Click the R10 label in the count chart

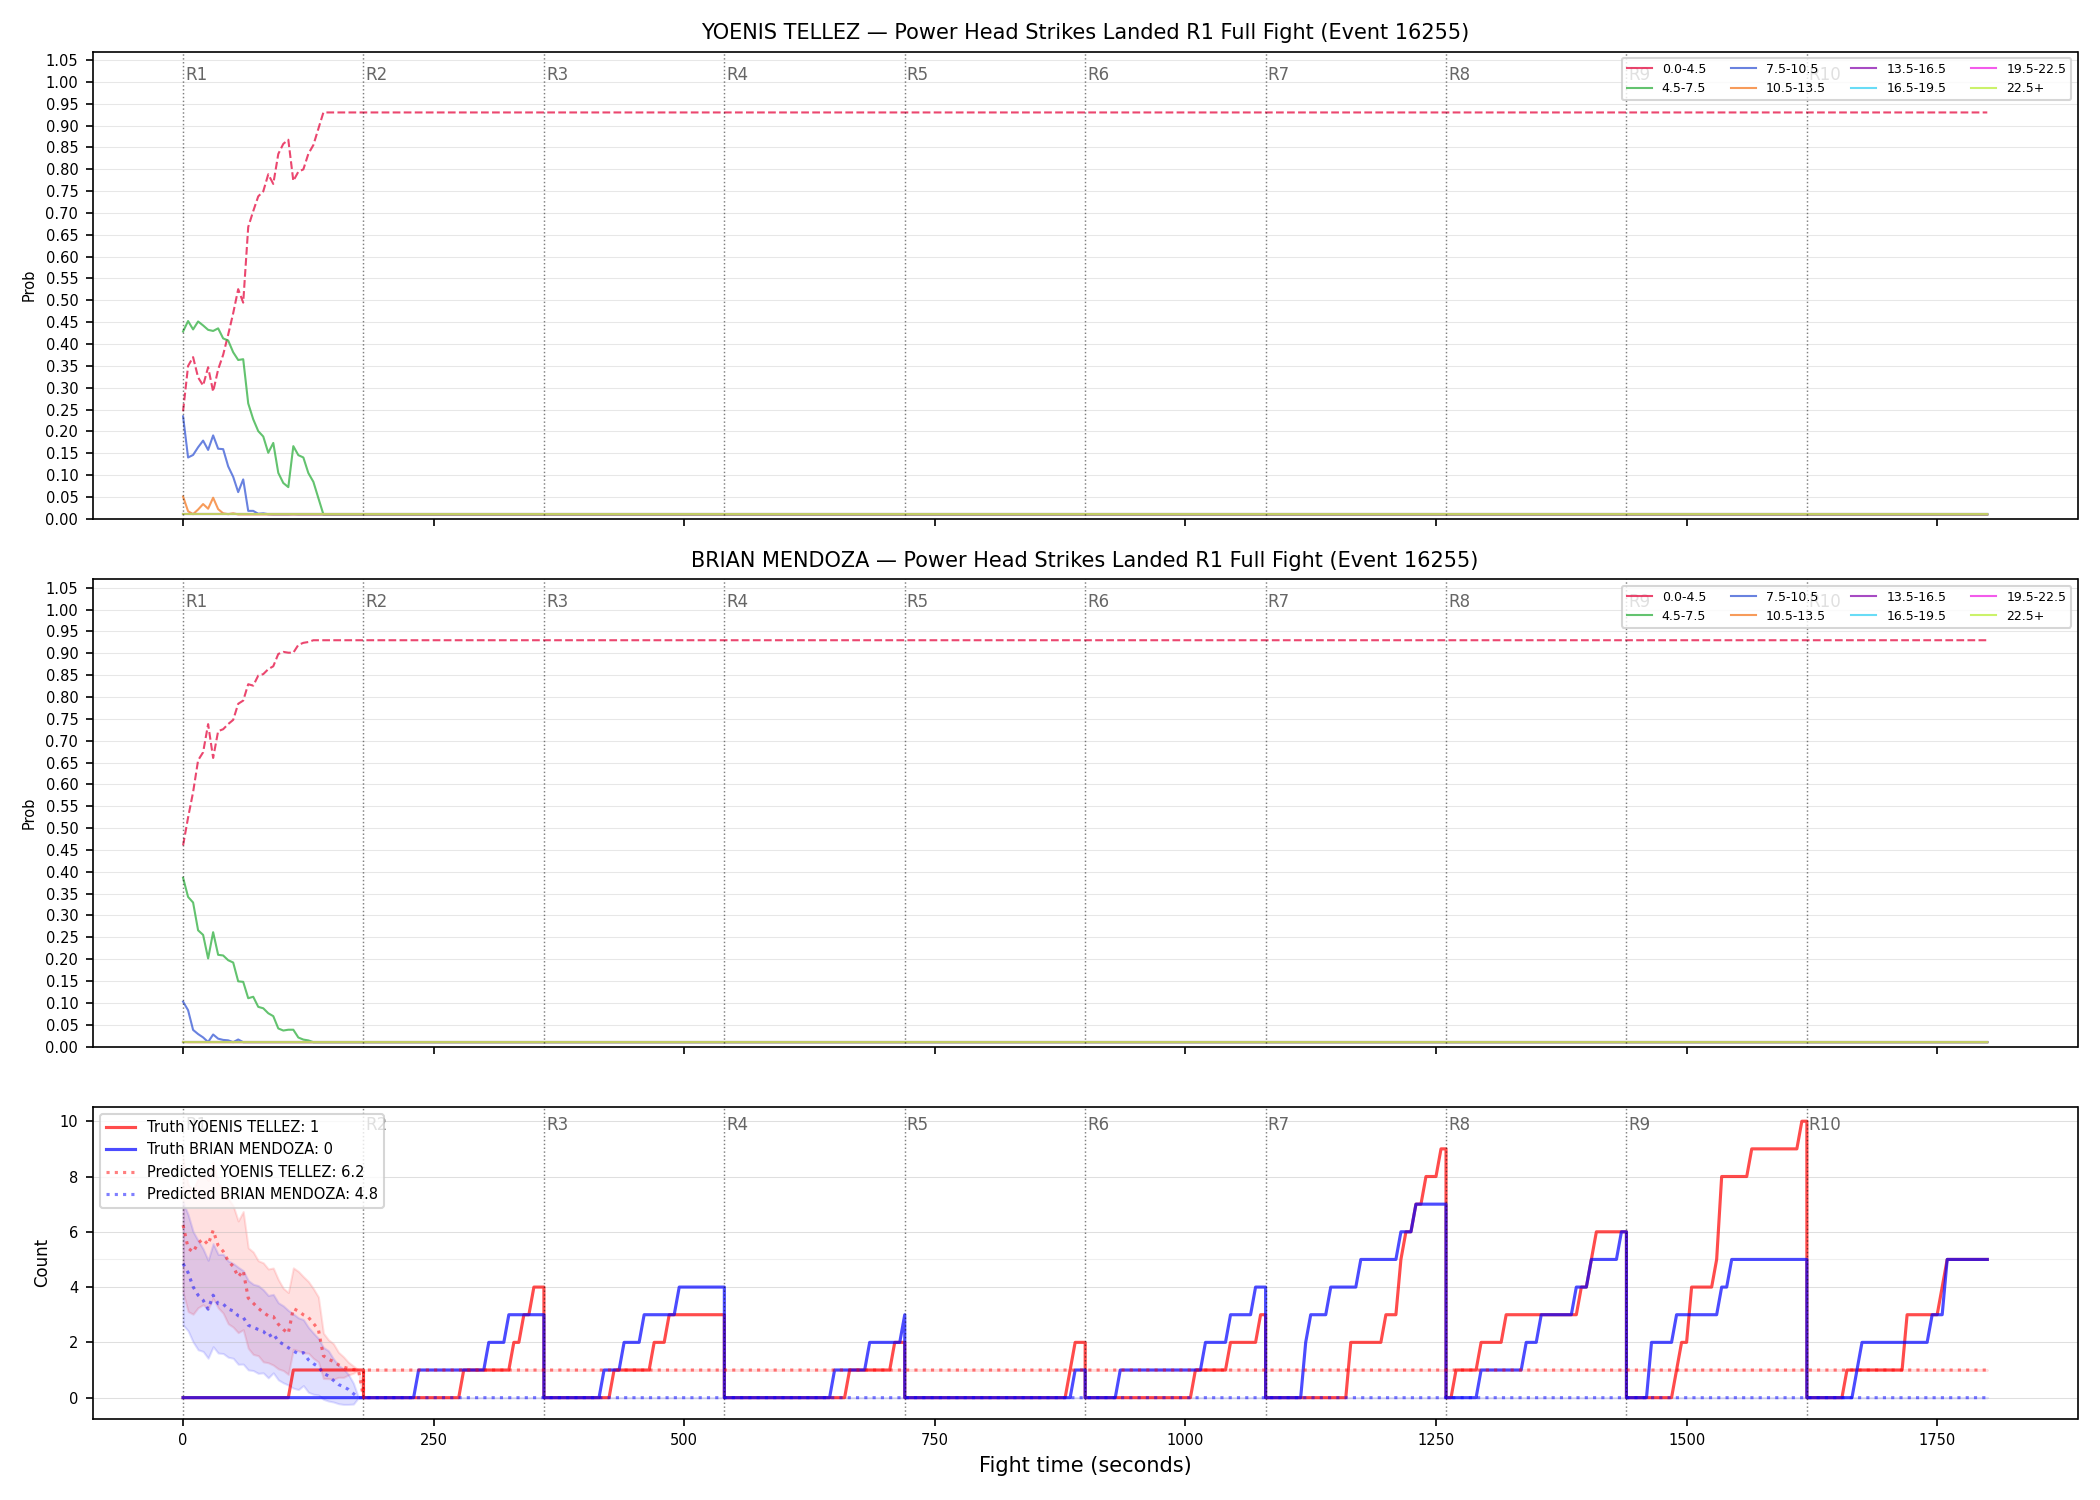1825,1124
